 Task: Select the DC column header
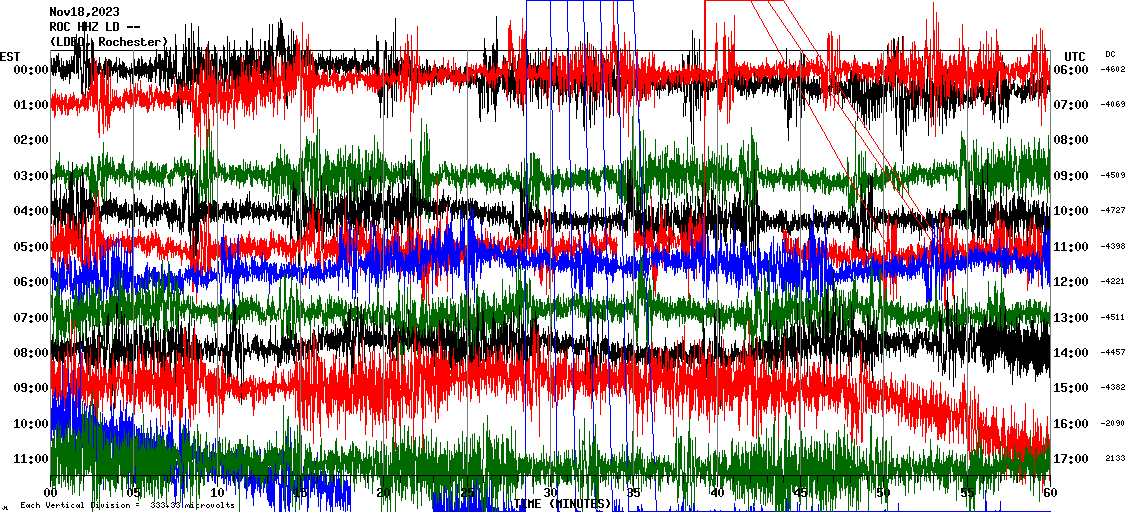[1110, 54]
